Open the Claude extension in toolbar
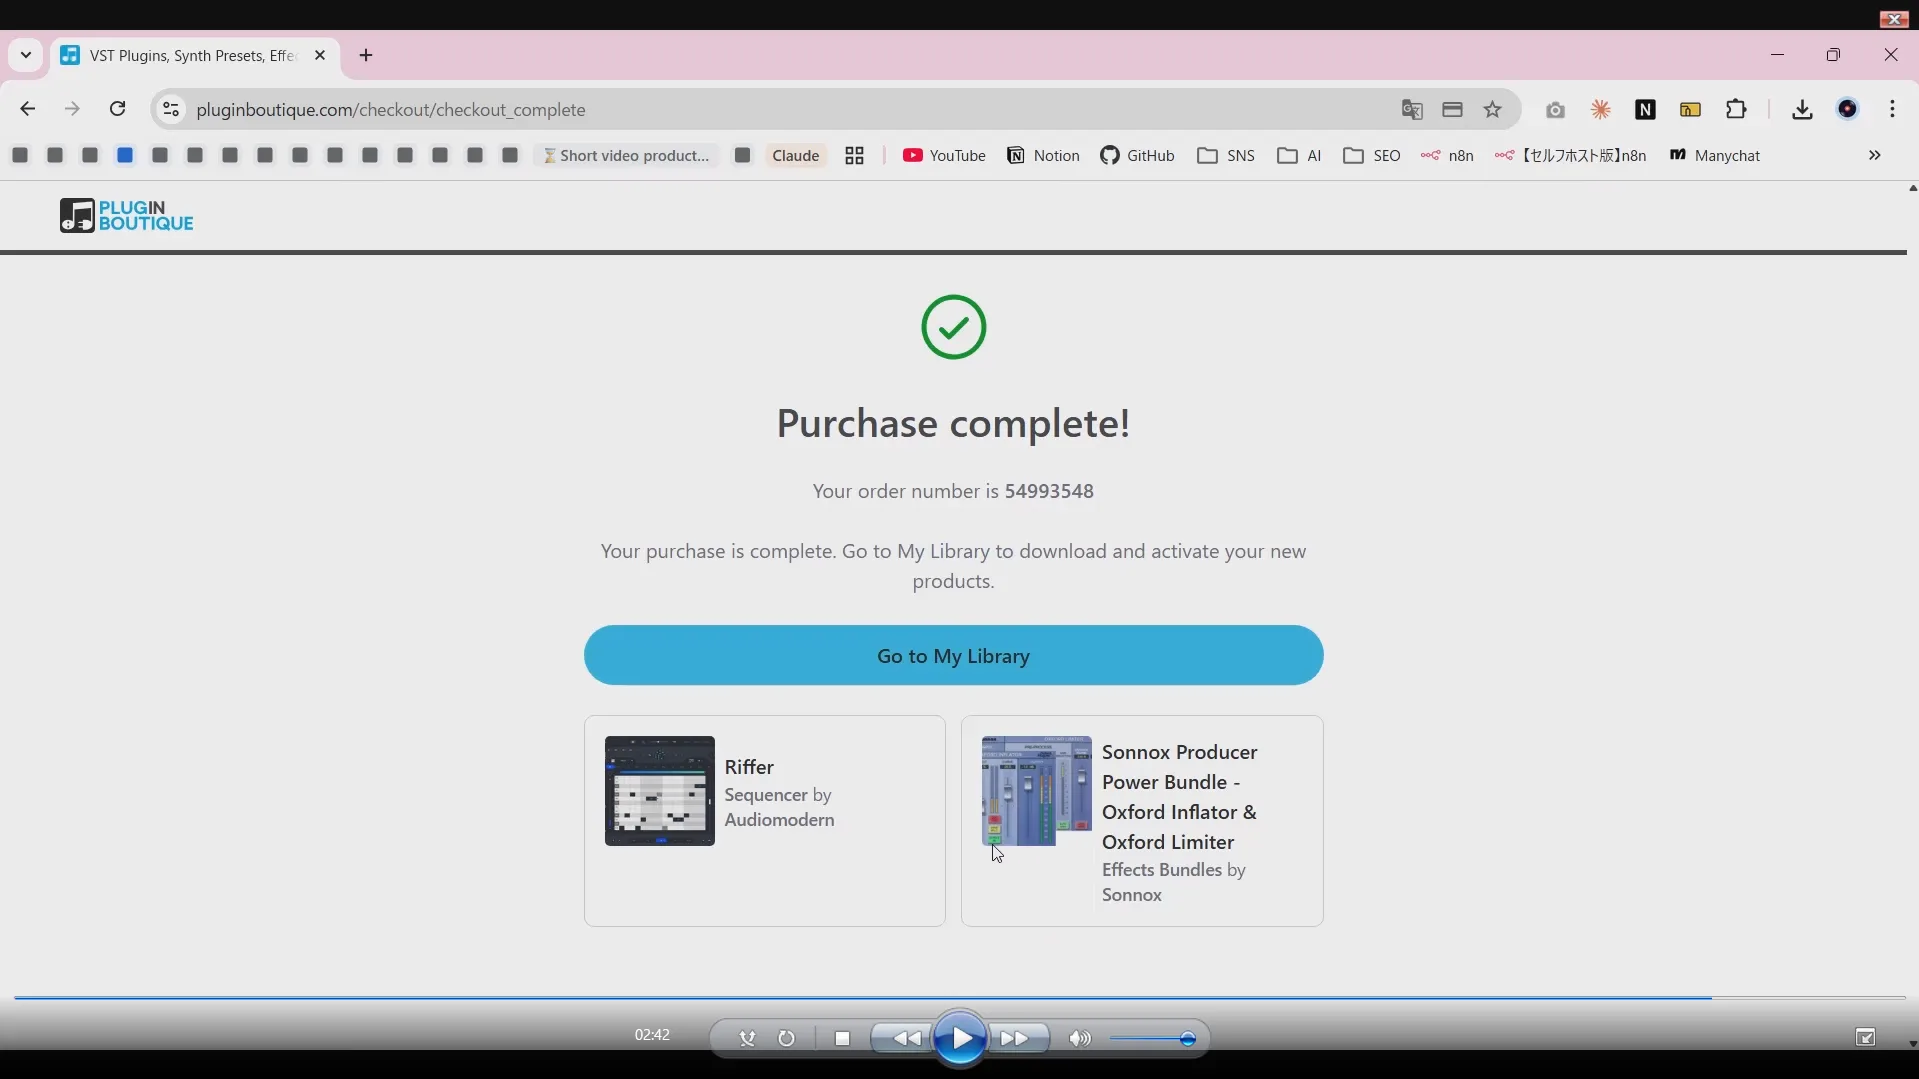This screenshot has height=1079, width=1919. 1601,110
